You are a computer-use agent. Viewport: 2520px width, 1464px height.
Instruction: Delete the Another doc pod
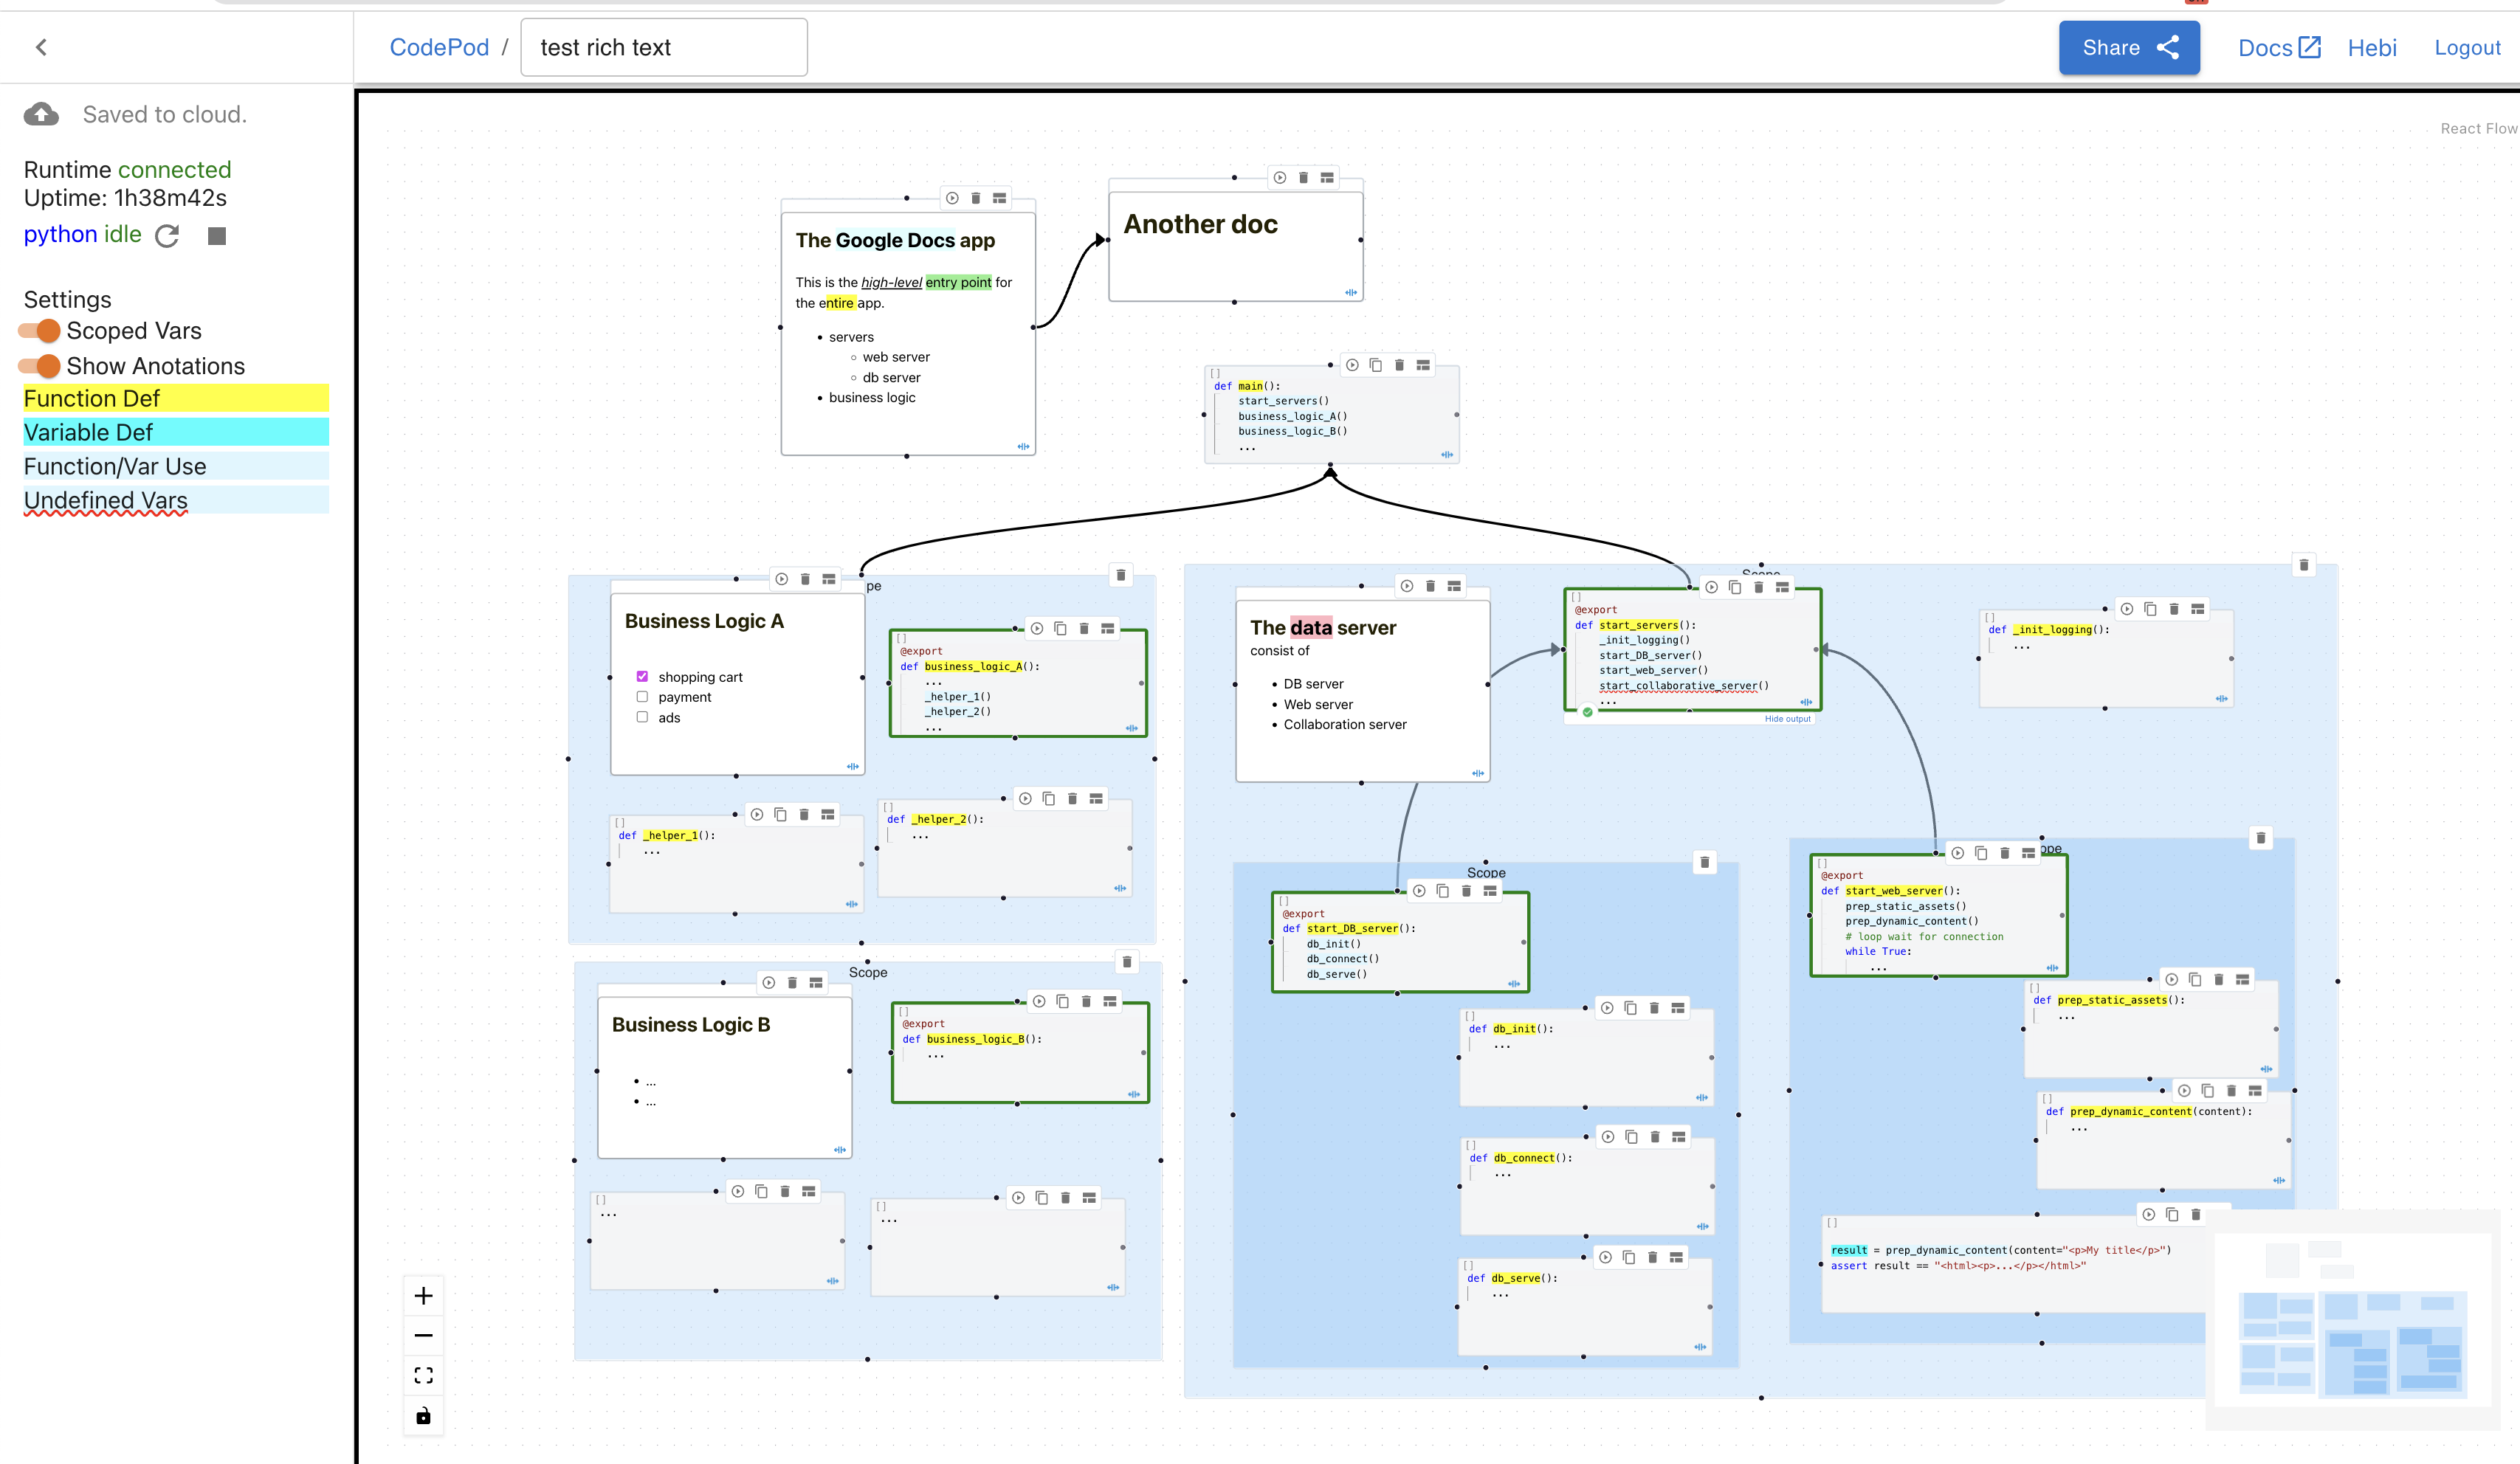(1303, 177)
